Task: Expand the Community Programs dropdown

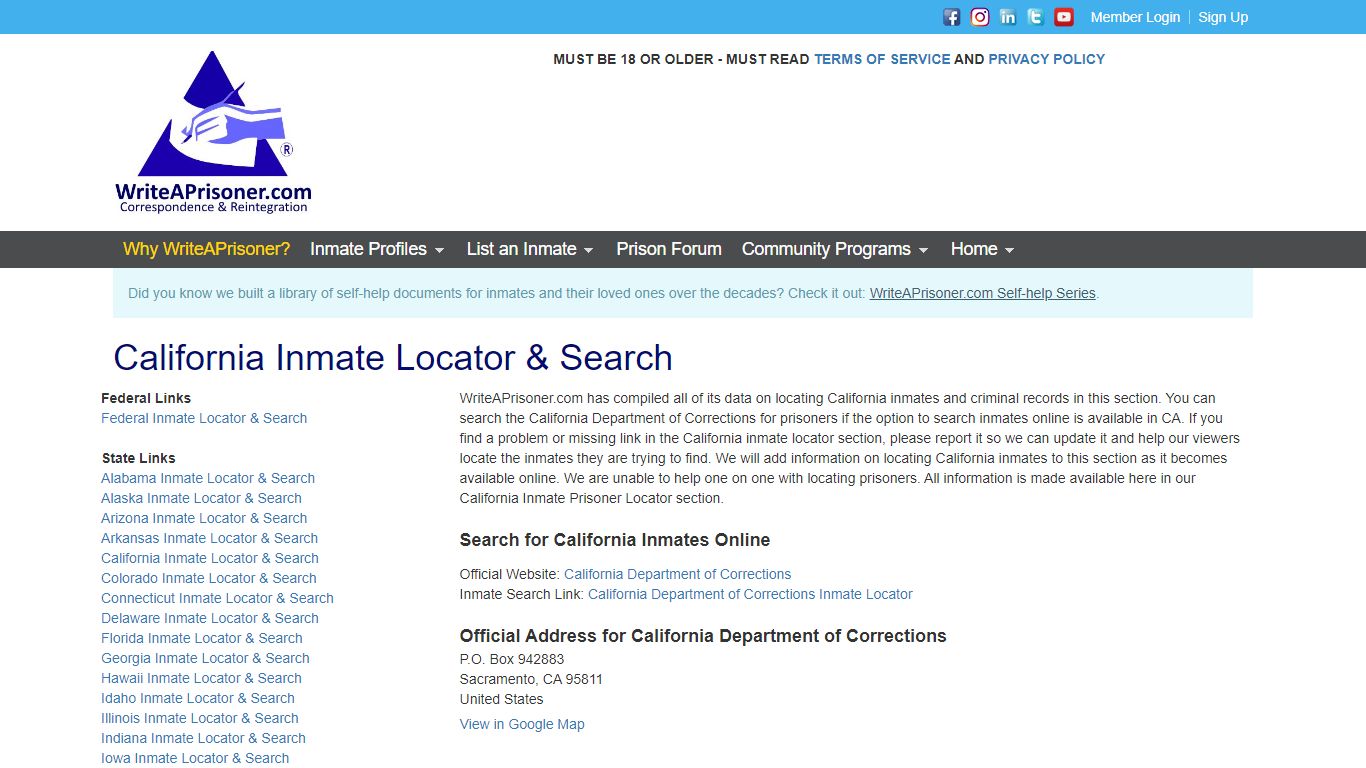Action: tap(835, 249)
